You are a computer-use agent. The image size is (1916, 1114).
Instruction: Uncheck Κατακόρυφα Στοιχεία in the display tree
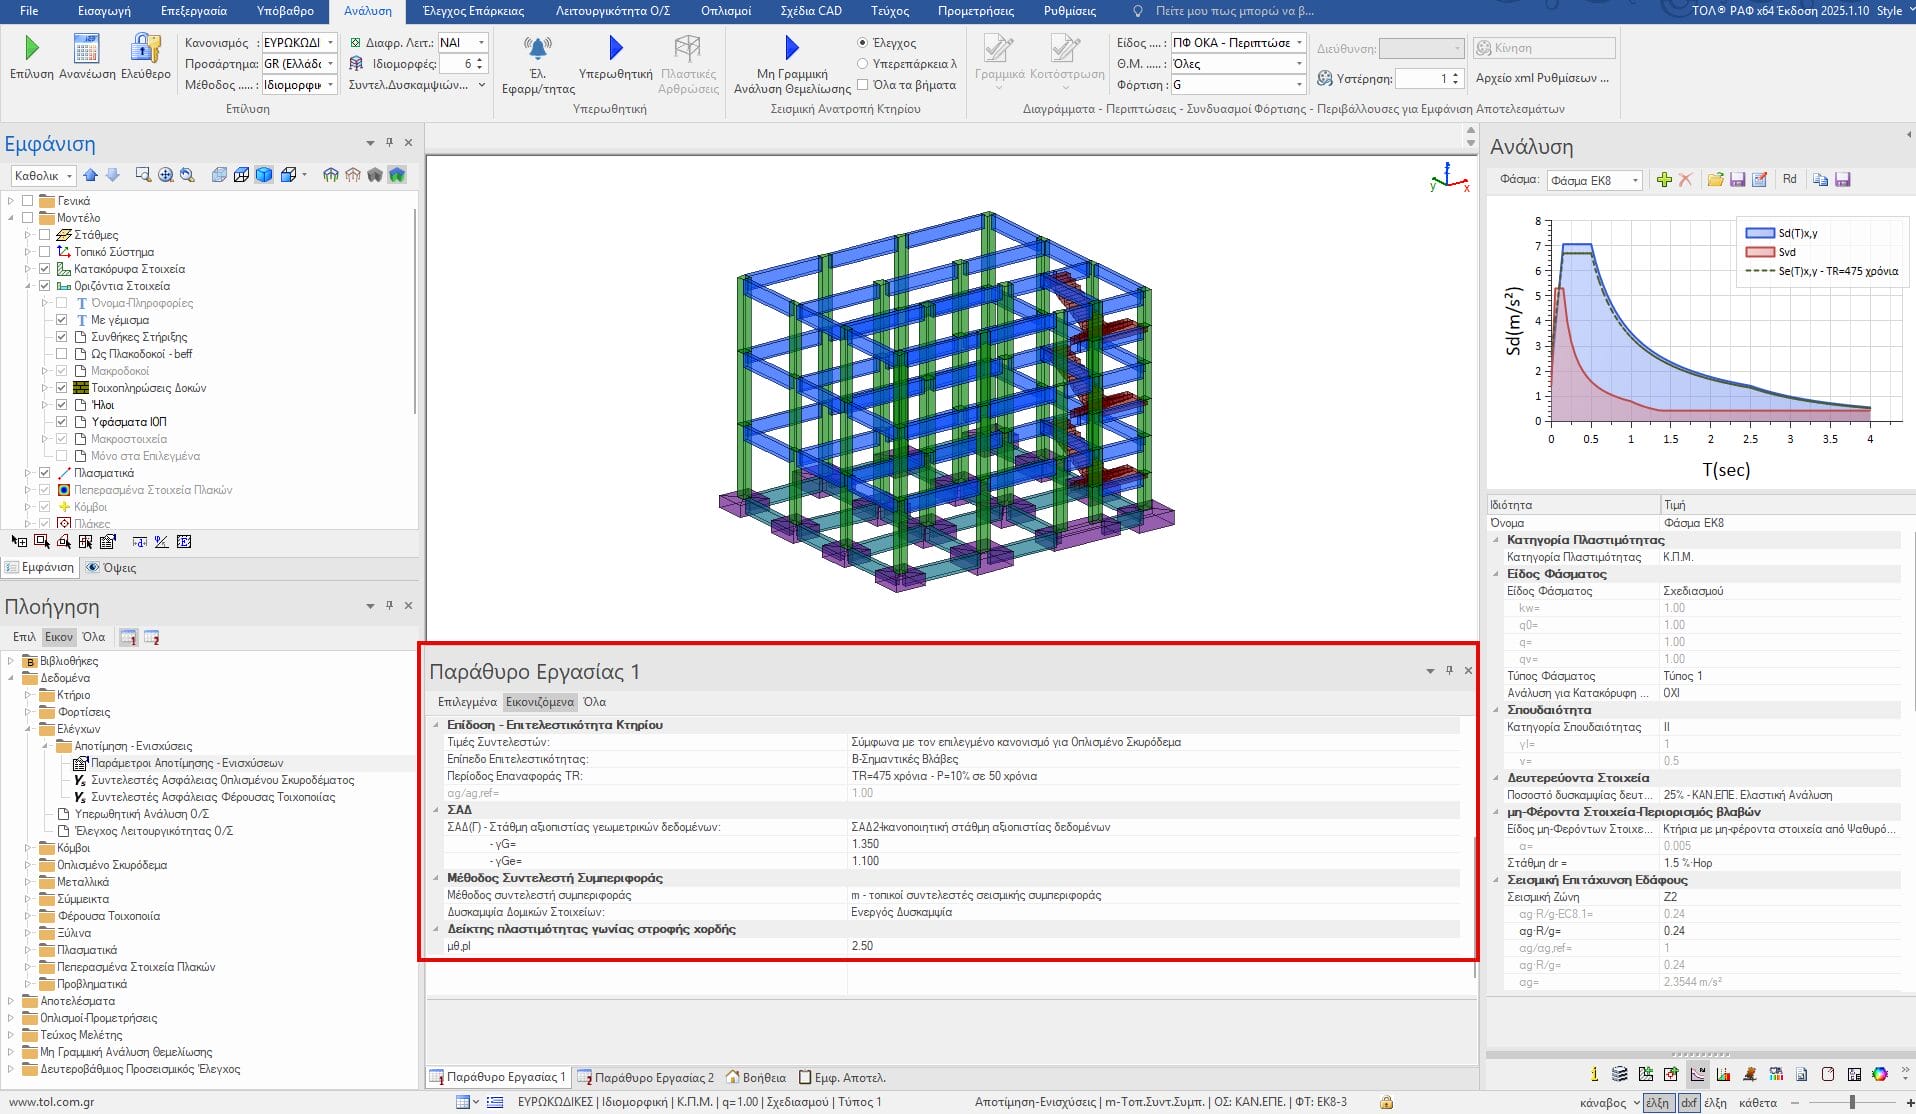click(x=45, y=269)
